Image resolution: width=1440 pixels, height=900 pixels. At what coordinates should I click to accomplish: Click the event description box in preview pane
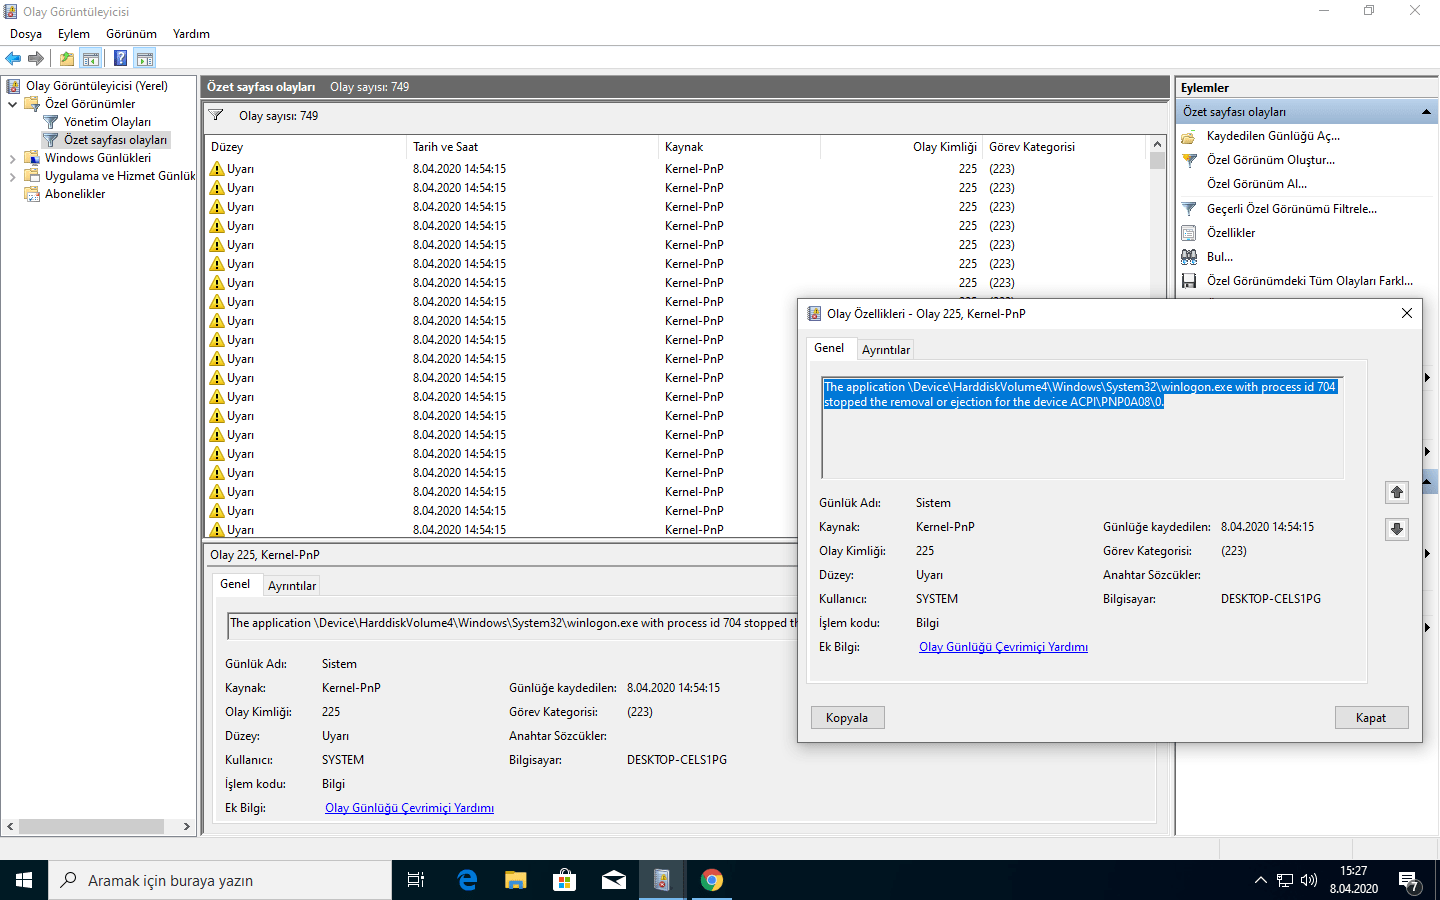[512, 626]
